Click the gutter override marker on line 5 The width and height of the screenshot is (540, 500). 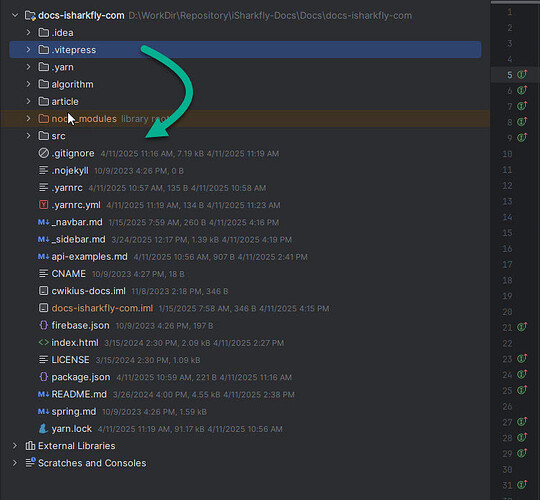point(522,74)
